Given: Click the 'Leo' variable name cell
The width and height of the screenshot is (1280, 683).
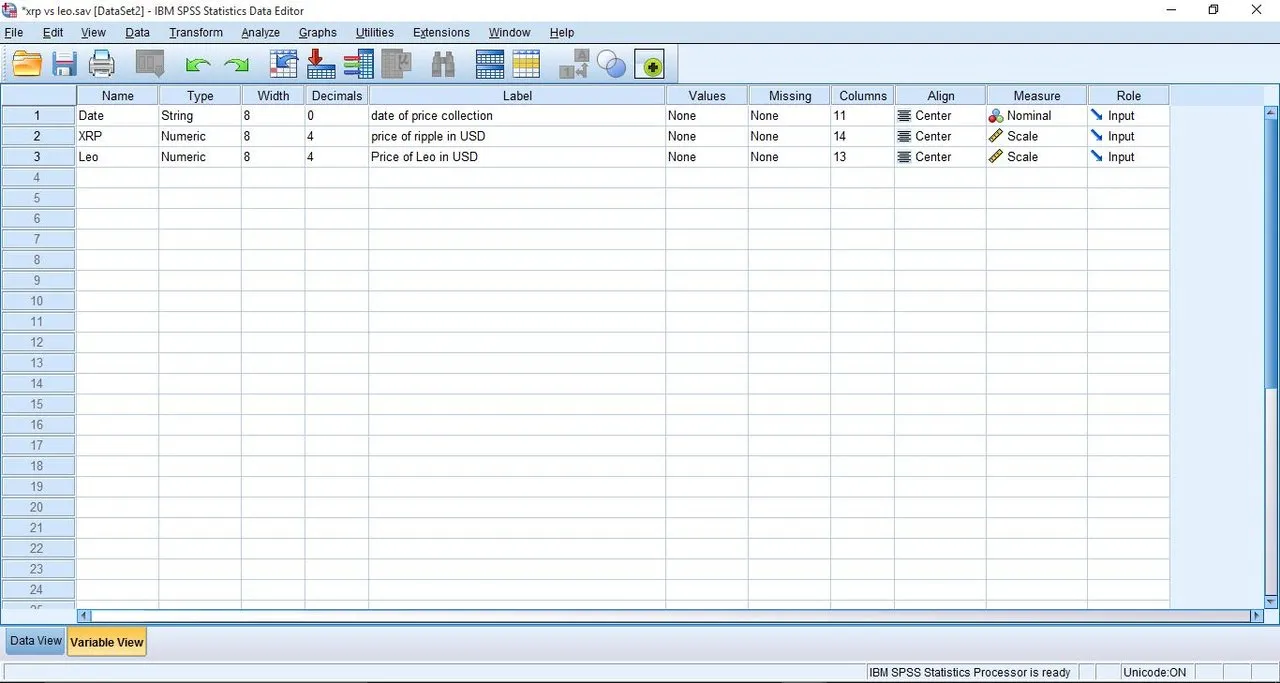Looking at the screenshot, I should click(118, 157).
